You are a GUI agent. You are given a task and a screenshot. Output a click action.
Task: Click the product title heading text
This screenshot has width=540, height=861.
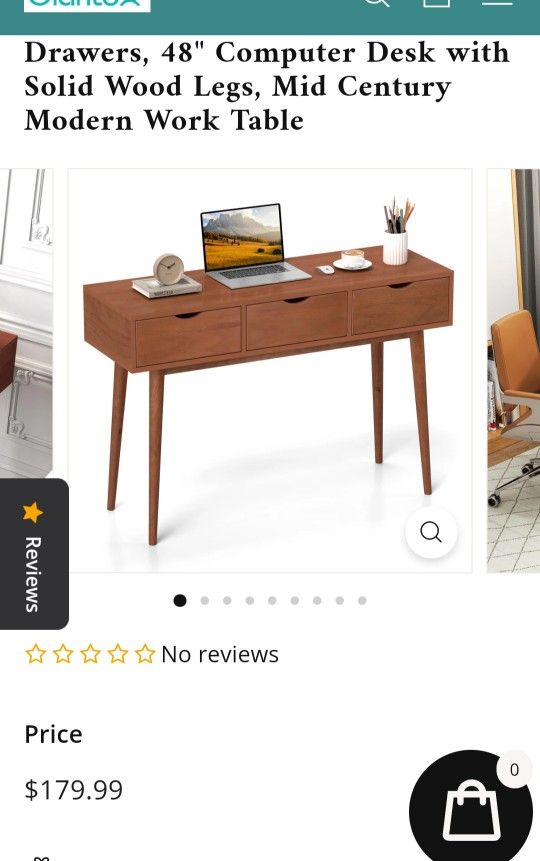coord(268,87)
